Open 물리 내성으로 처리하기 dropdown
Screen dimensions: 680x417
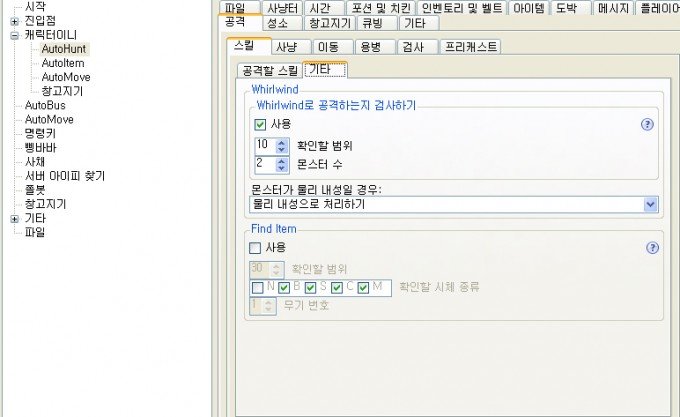pos(650,204)
